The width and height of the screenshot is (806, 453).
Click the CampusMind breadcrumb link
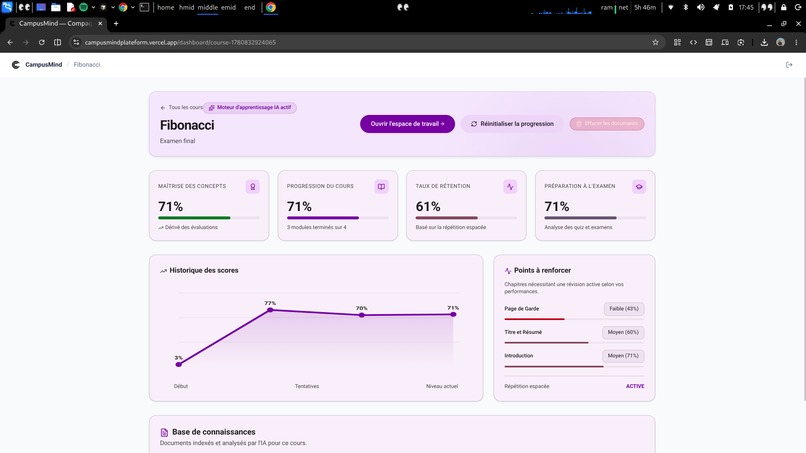tap(43, 65)
